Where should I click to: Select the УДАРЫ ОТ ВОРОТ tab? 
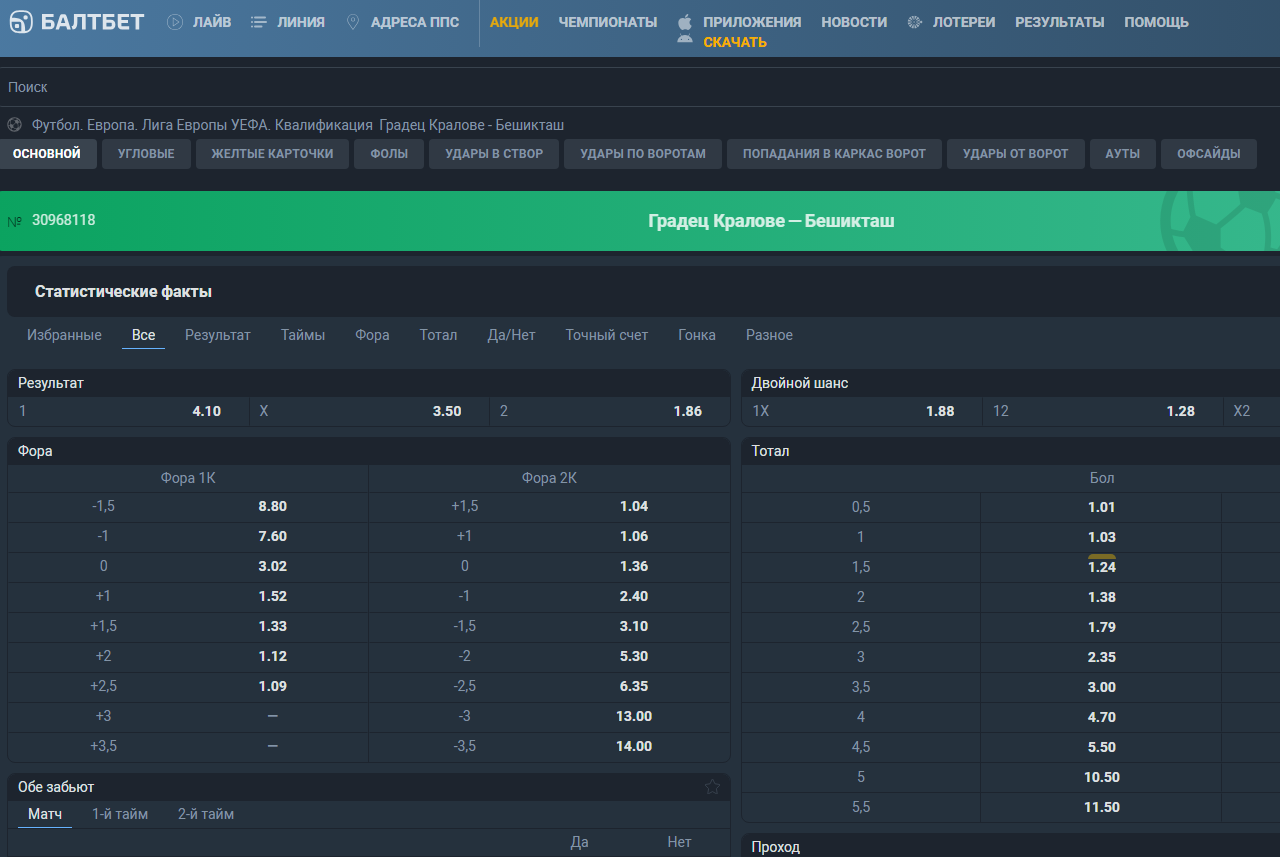pyautogui.click(x=1016, y=154)
